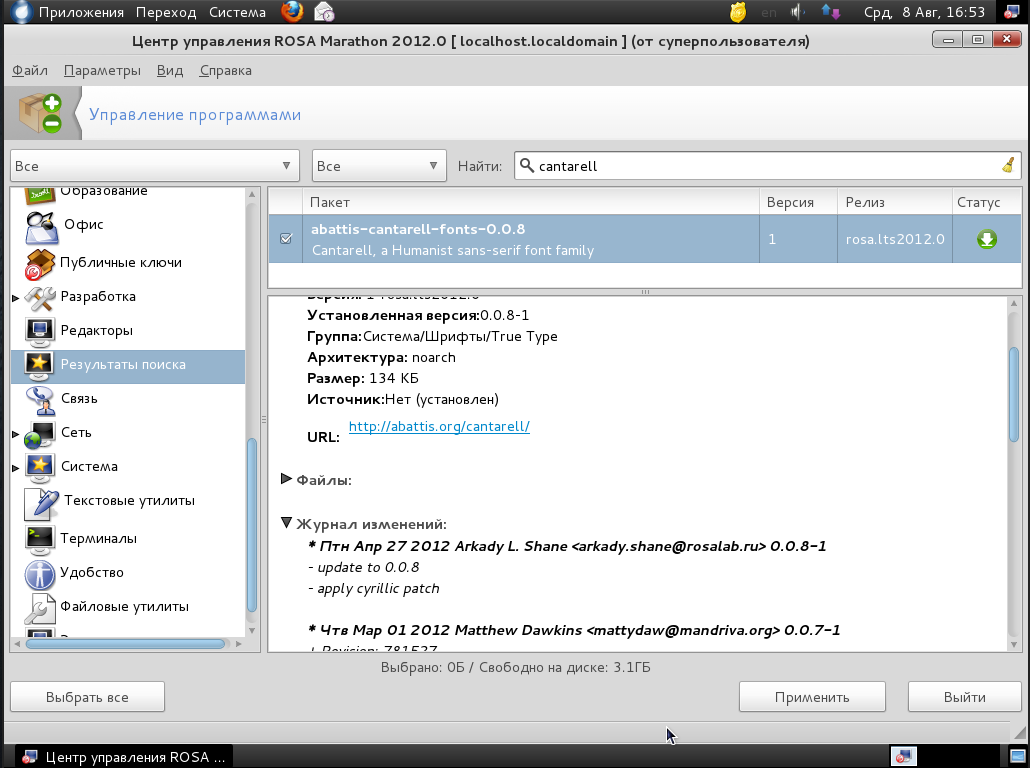Select the Текстовые утилиты tree row
1030x768 pixels.
(128, 502)
